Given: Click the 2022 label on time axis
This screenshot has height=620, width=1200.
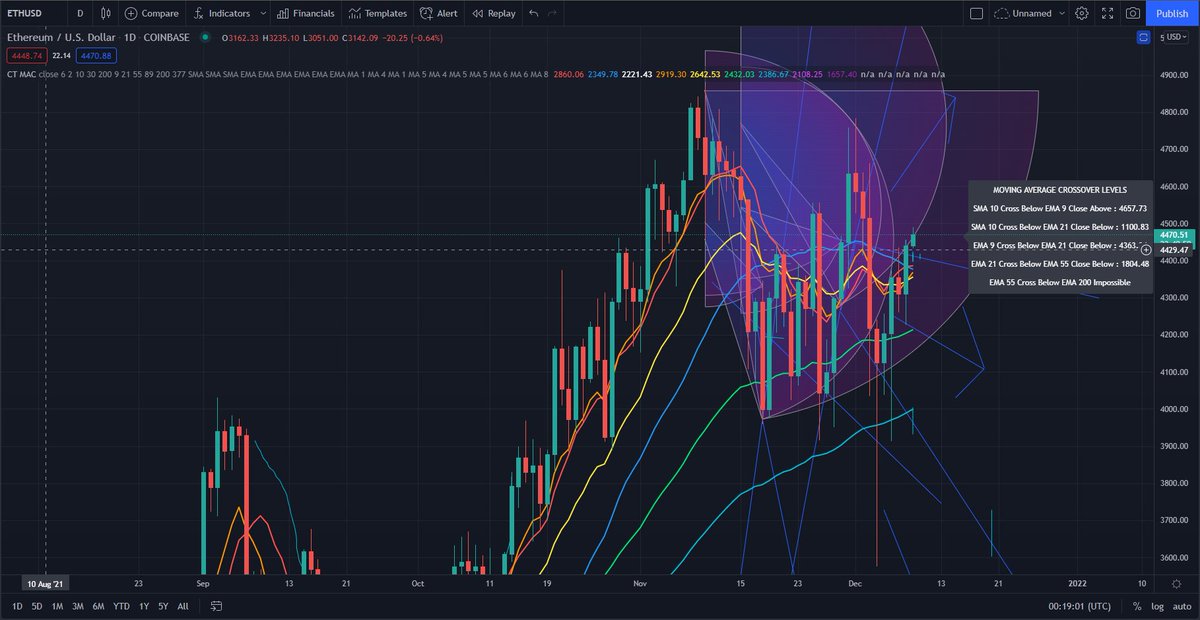Looking at the screenshot, I should [x=1077, y=582].
